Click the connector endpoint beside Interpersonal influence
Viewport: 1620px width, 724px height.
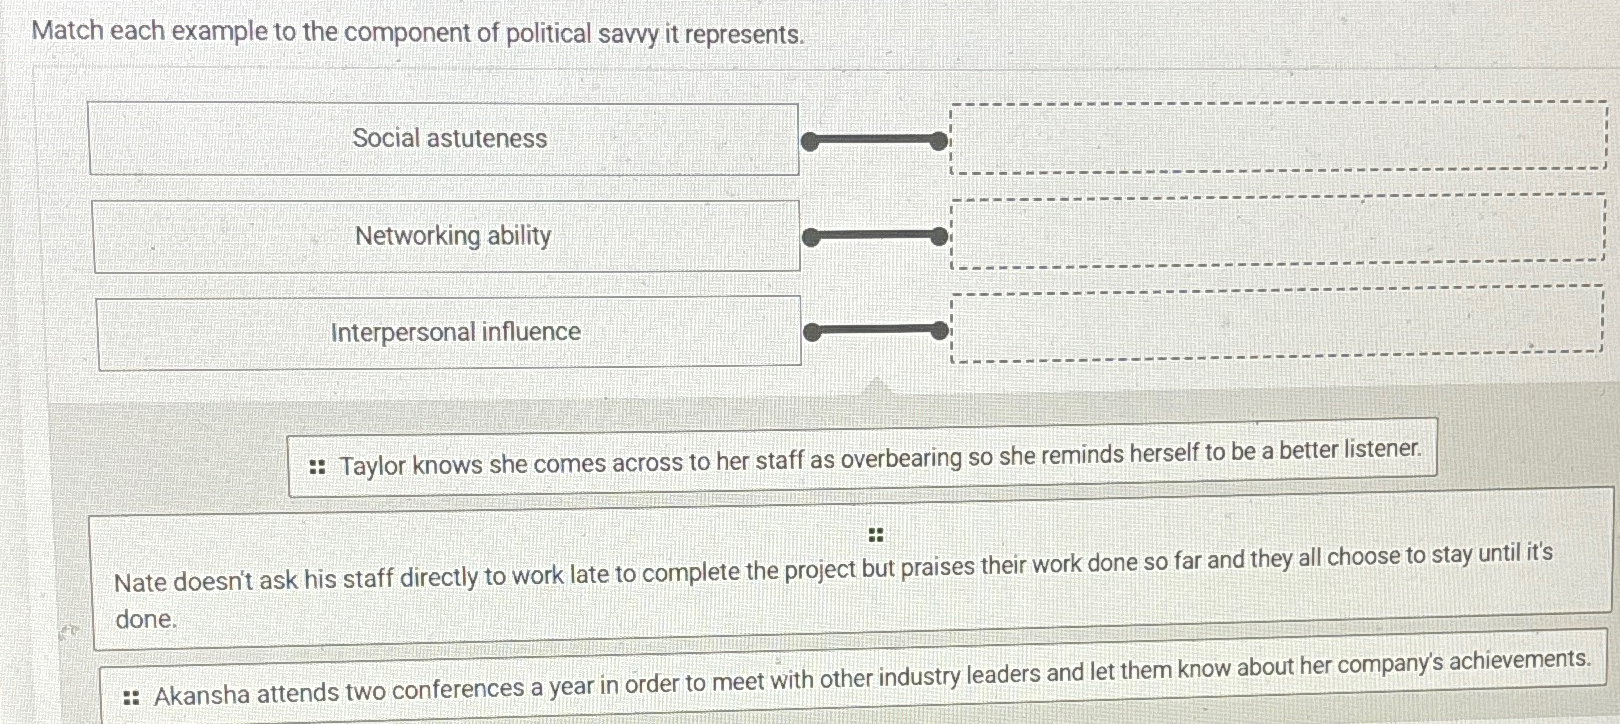click(x=811, y=330)
